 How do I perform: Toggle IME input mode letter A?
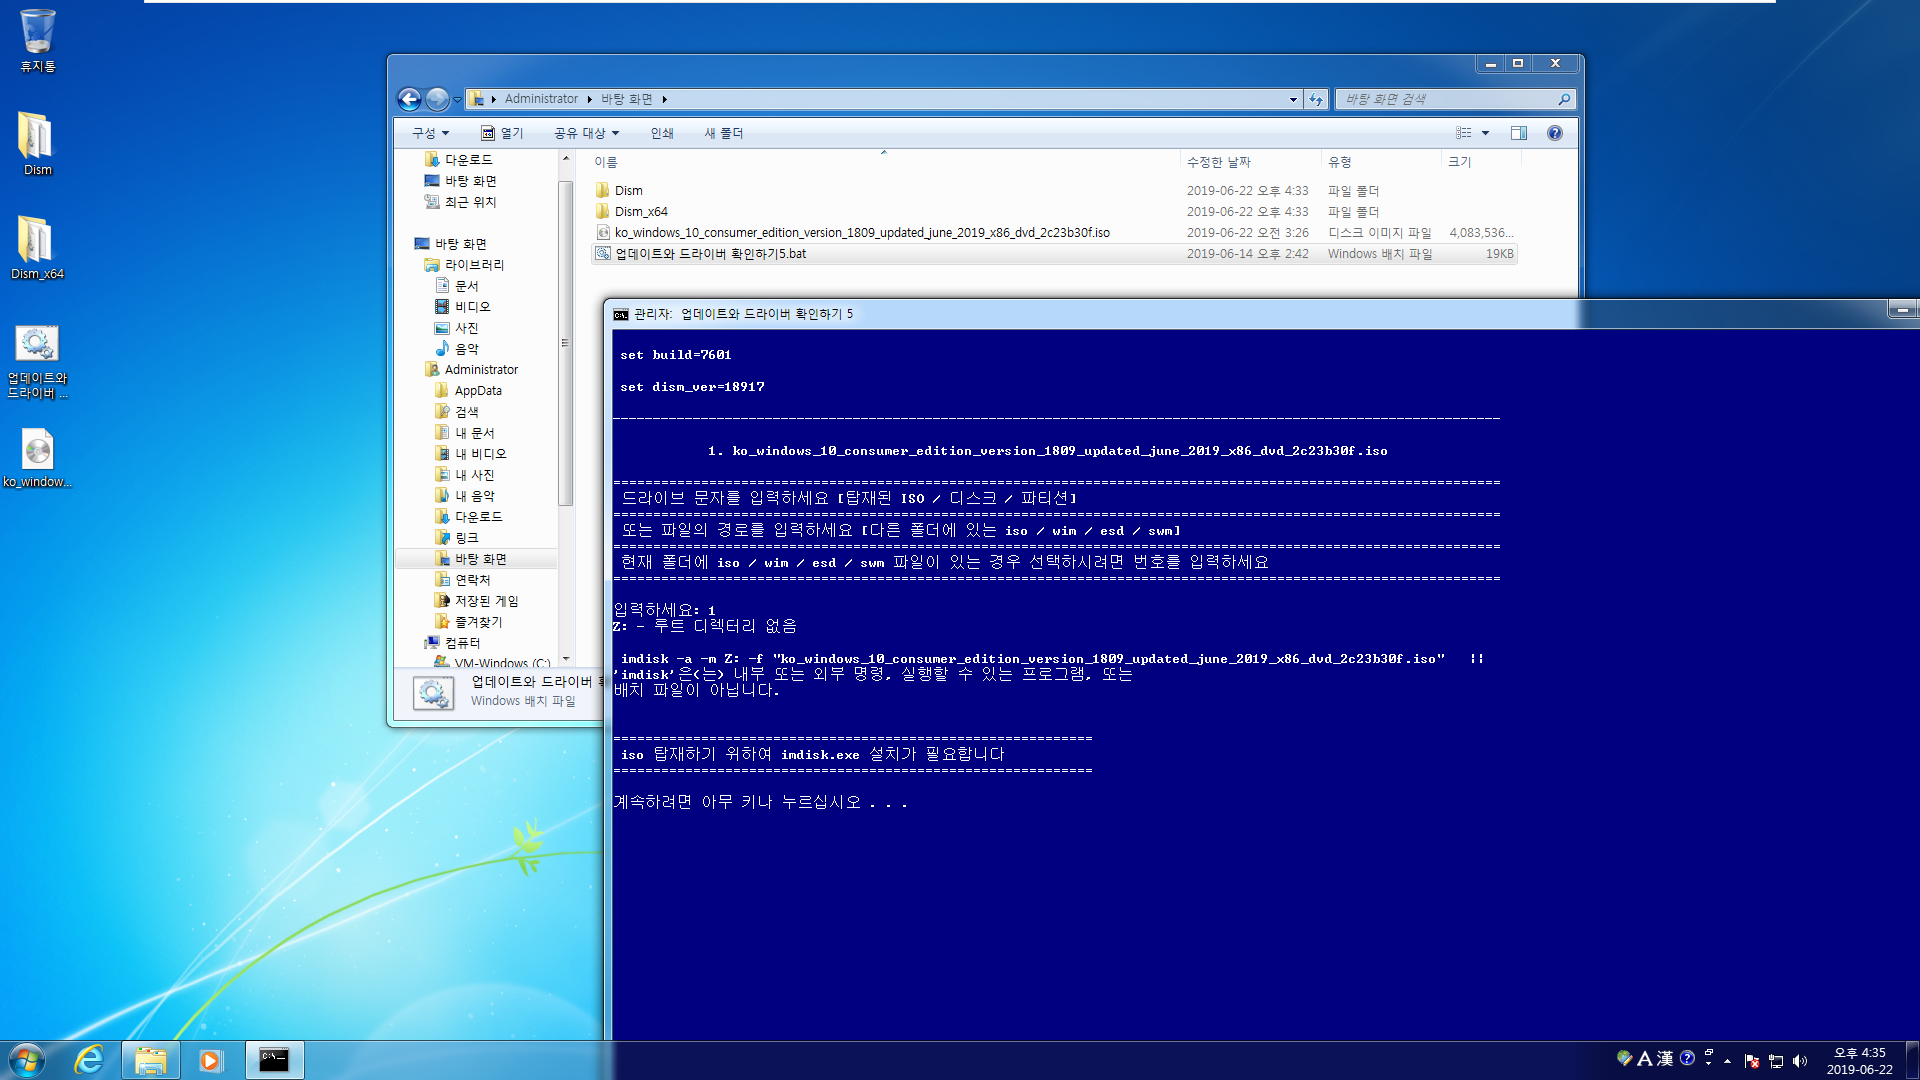coord(1644,1058)
